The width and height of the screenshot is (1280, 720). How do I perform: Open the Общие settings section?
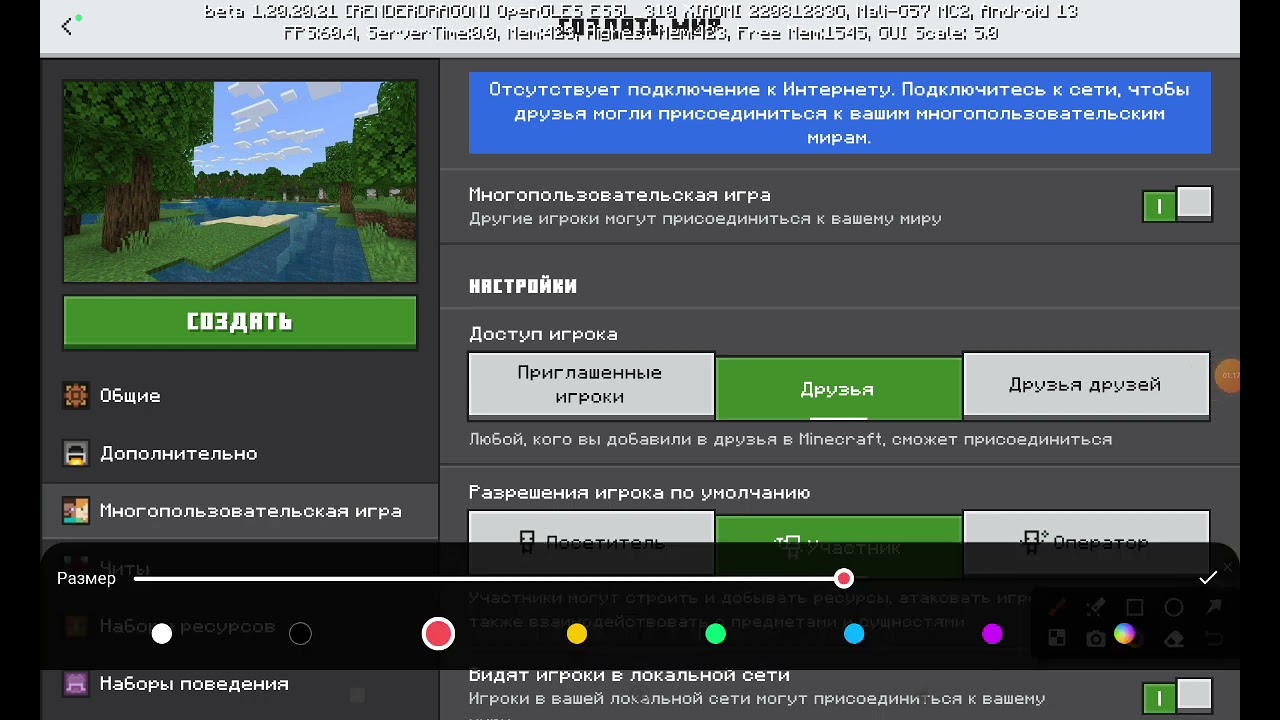pyautogui.click(x=240, y=396)
